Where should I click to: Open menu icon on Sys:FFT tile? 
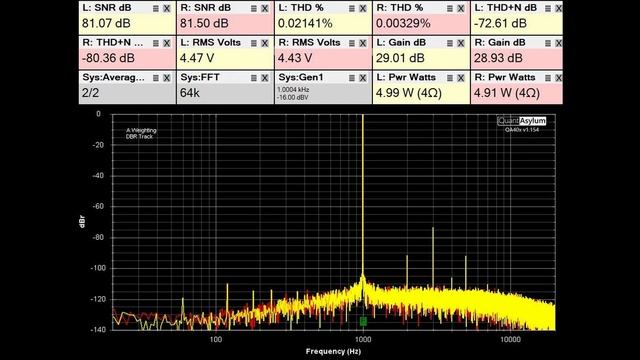pyautogui.click(x=253, y=78)
